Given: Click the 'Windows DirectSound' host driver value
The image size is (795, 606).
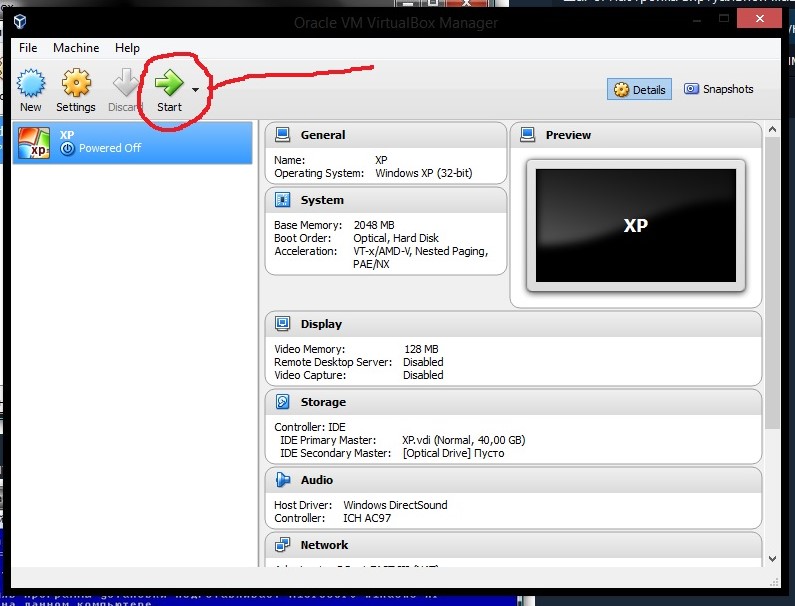Looking at the screenshot, I should (395, 505).
